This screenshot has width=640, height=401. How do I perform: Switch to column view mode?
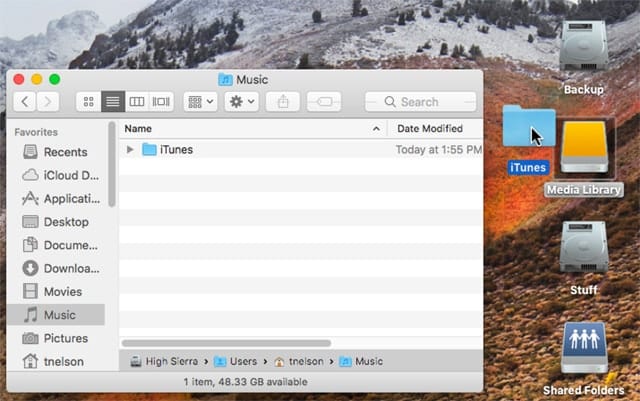137,102
